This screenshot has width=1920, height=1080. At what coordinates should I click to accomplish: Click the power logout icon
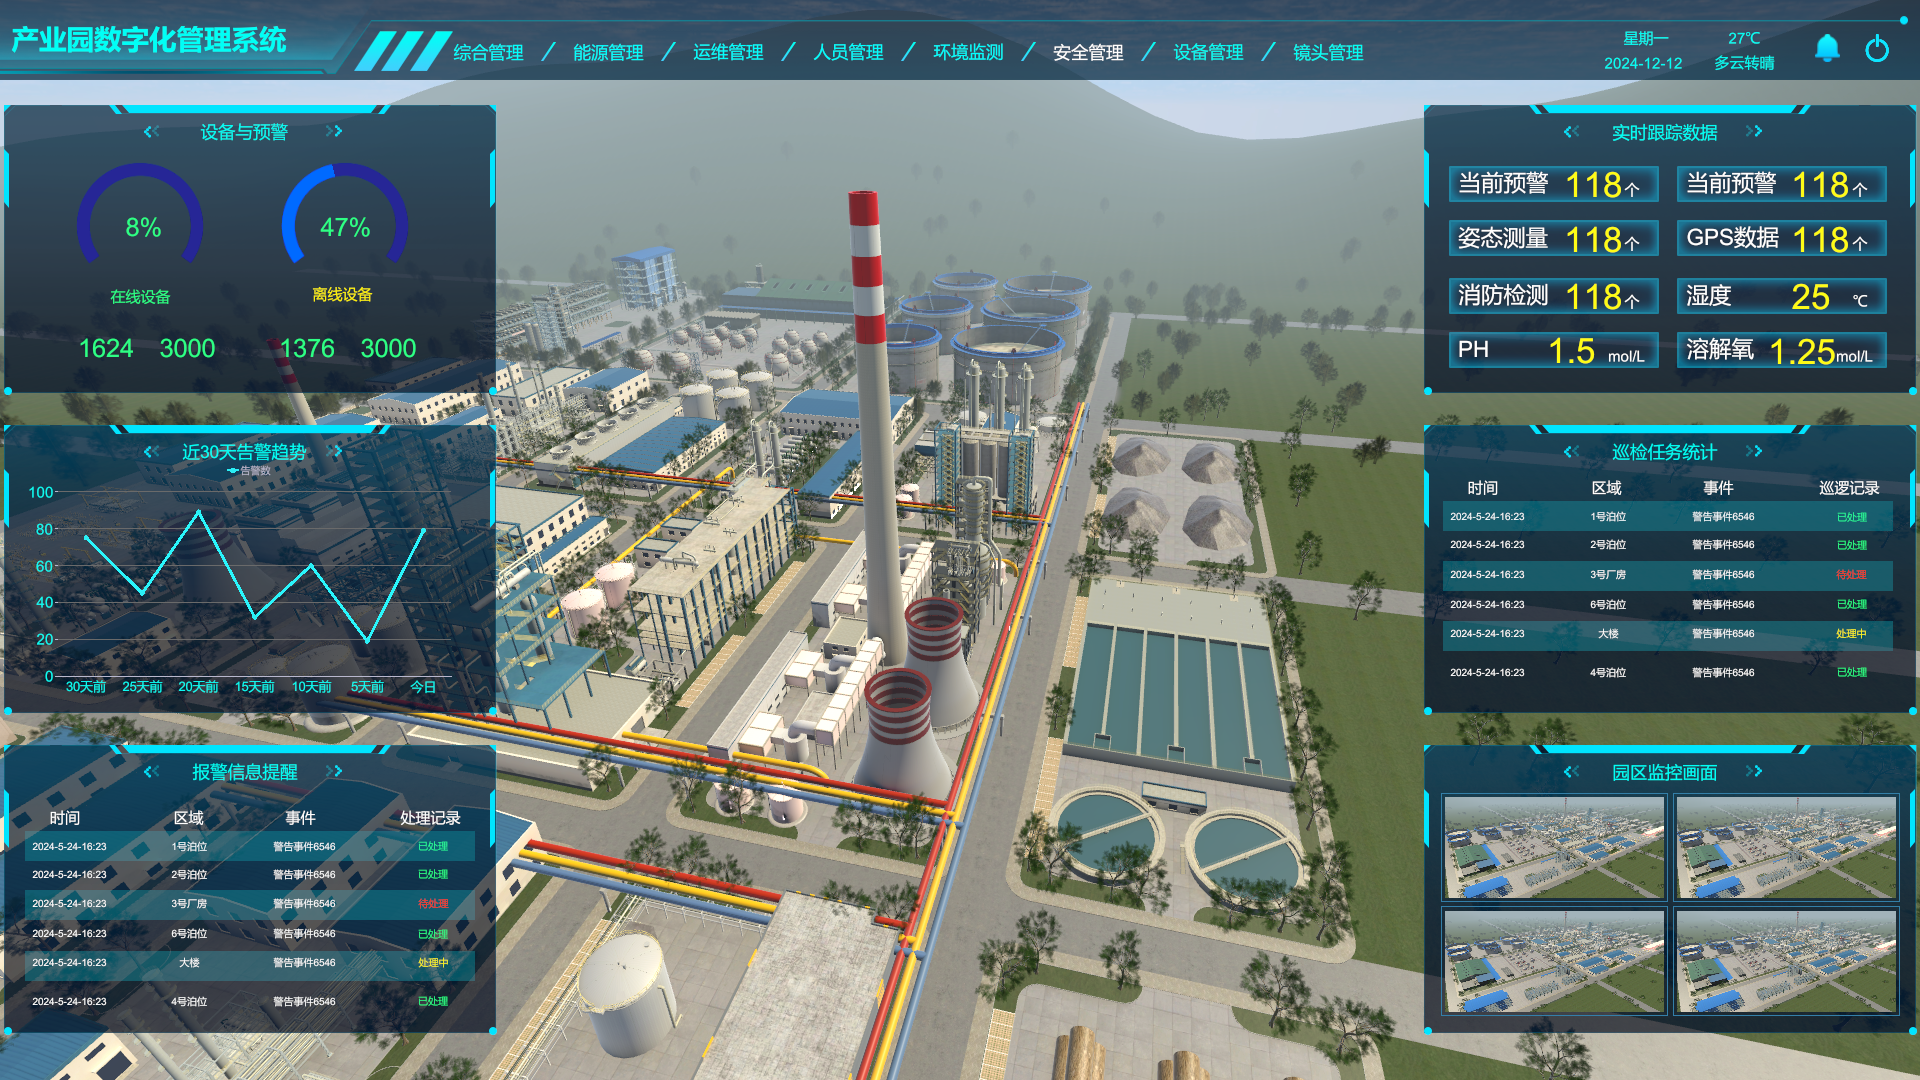1877,49
